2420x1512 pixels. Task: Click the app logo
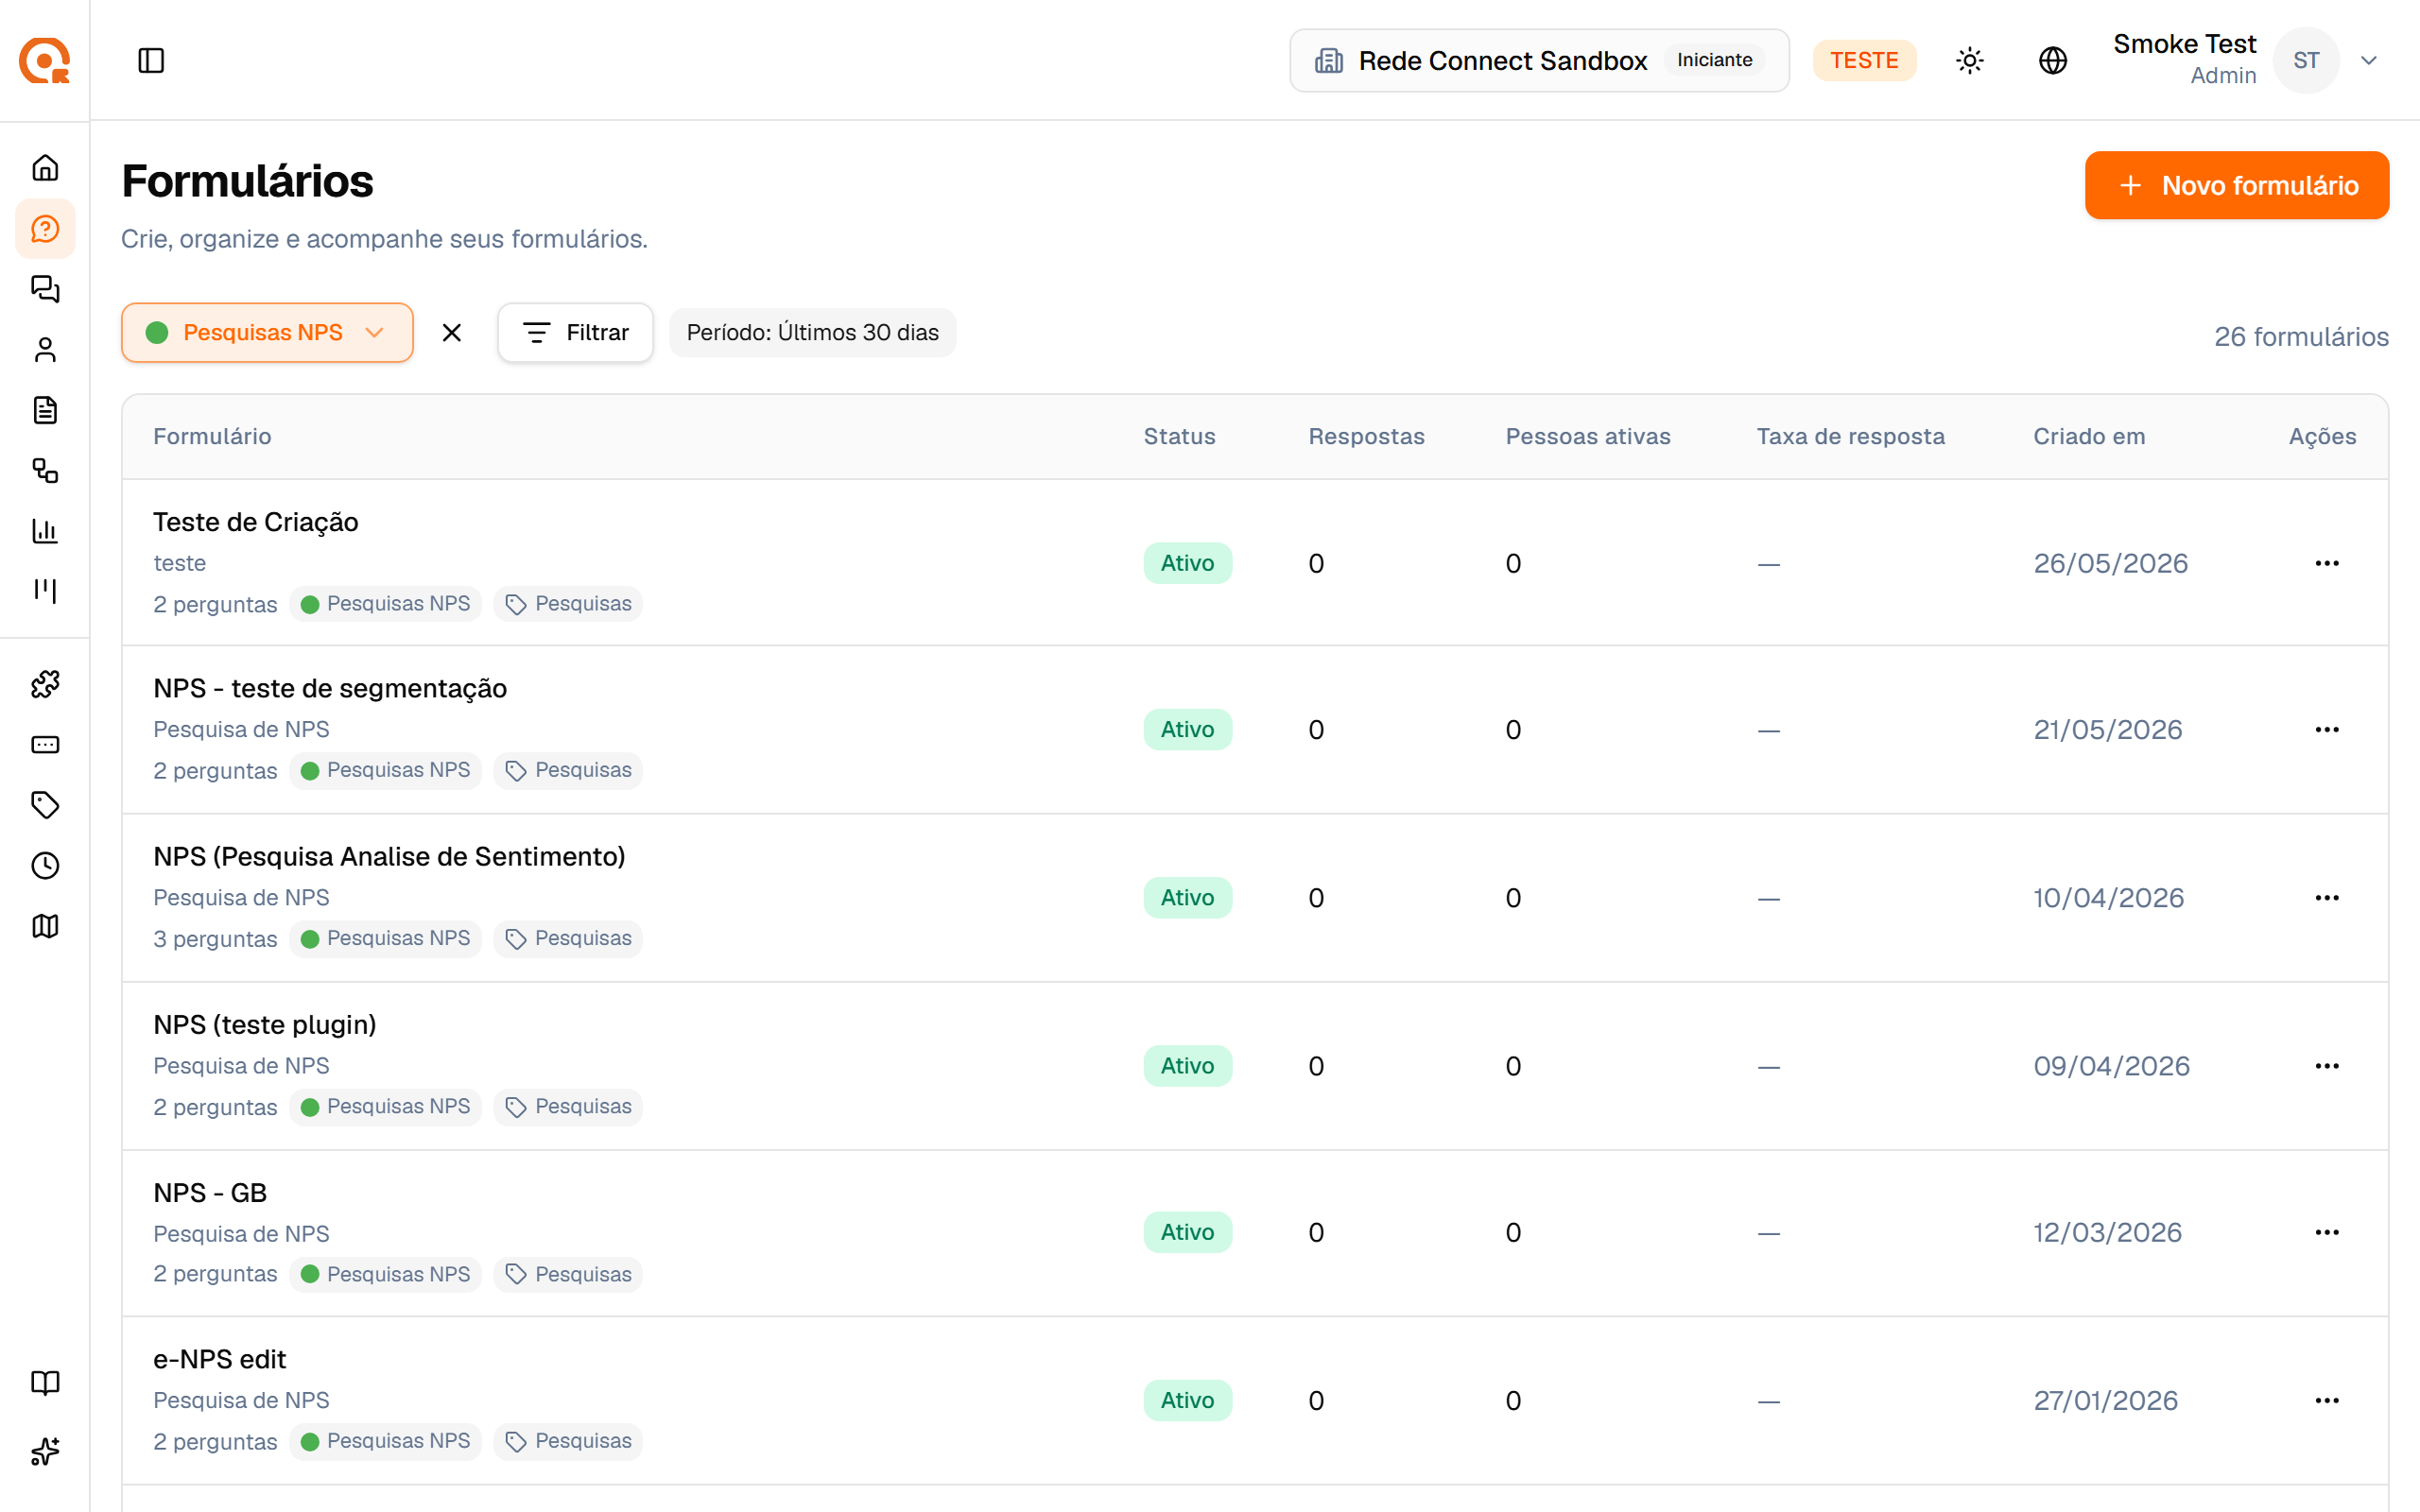[x=45, y=60]
